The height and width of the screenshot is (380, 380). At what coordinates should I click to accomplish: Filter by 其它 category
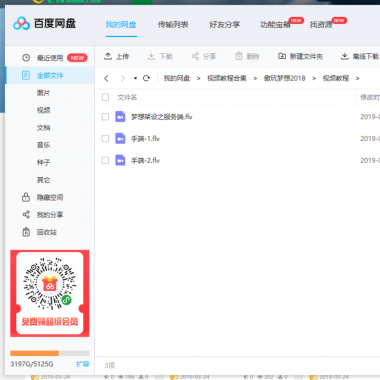[43, 180]
